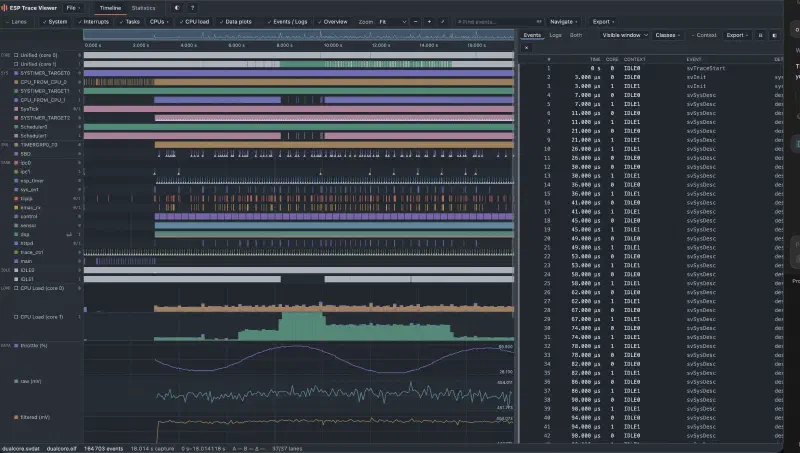Click the throttle (%) data plot icon

[x=16, y=345]
